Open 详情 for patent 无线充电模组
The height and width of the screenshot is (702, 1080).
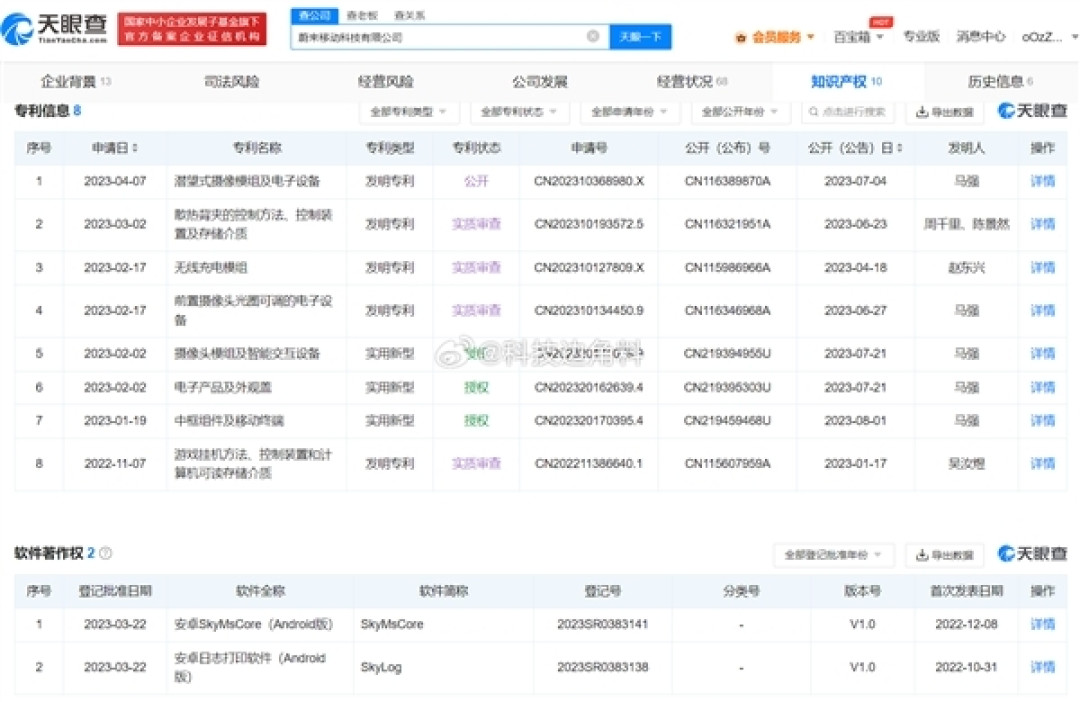pos(1042,267)
